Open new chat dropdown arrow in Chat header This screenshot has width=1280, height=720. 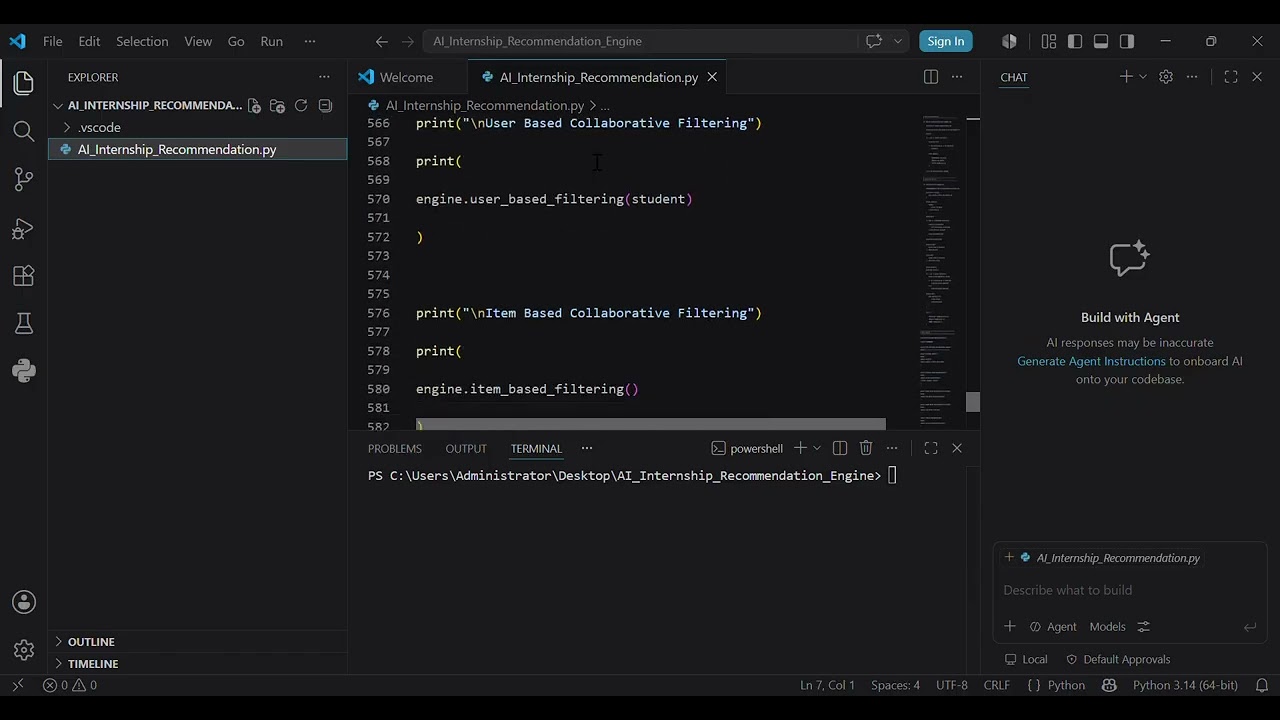coord(1143,77)
